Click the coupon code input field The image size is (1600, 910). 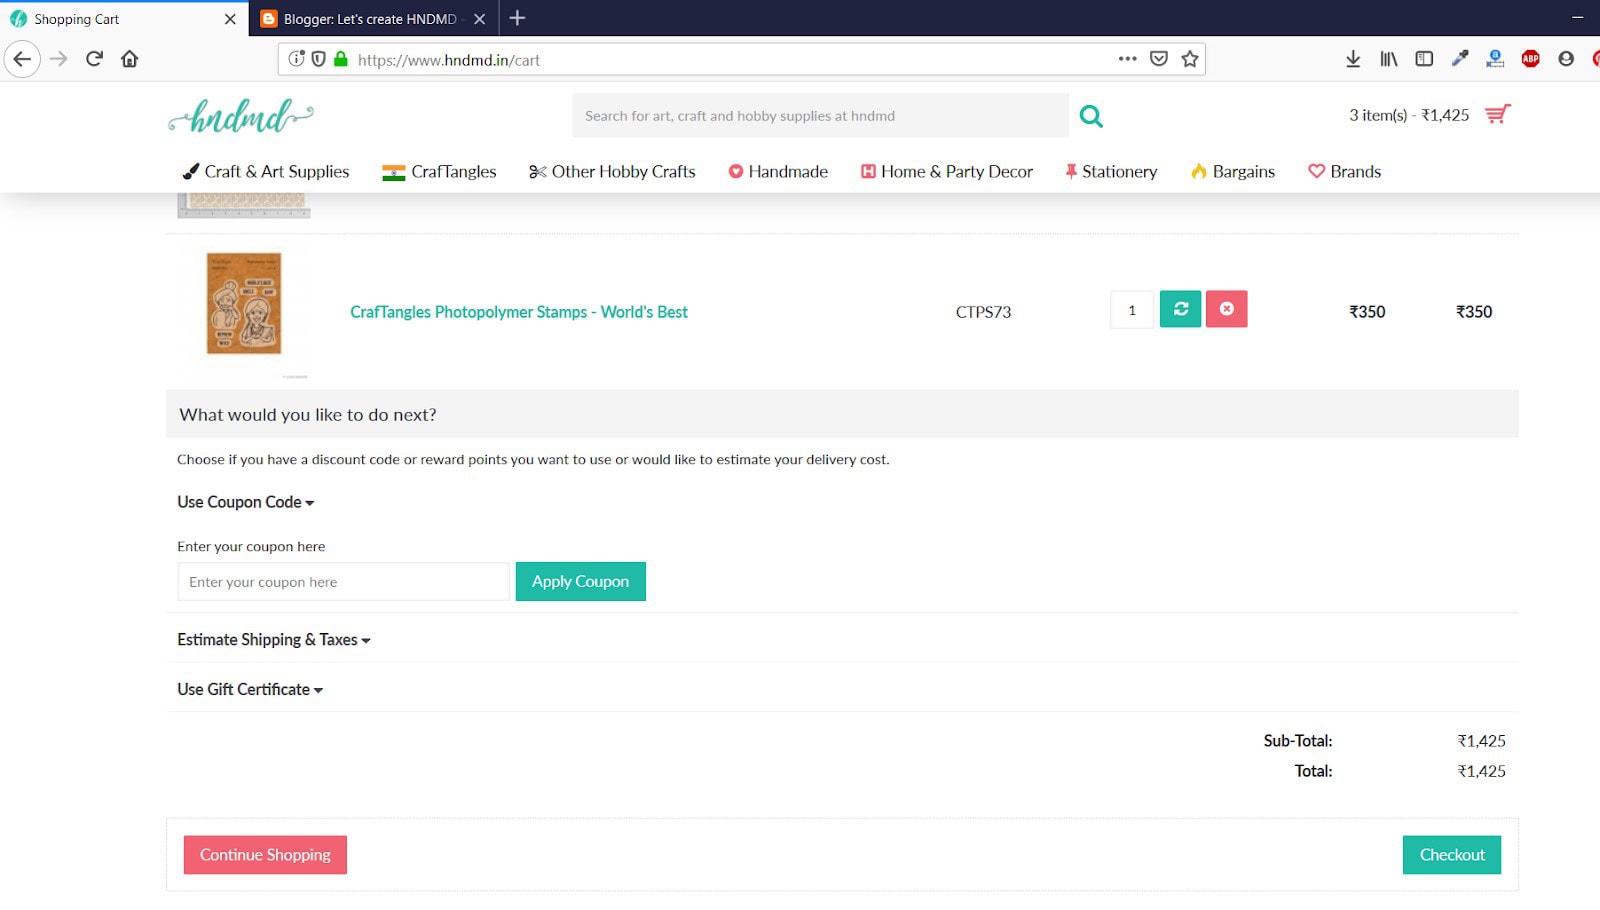point(344,582)
